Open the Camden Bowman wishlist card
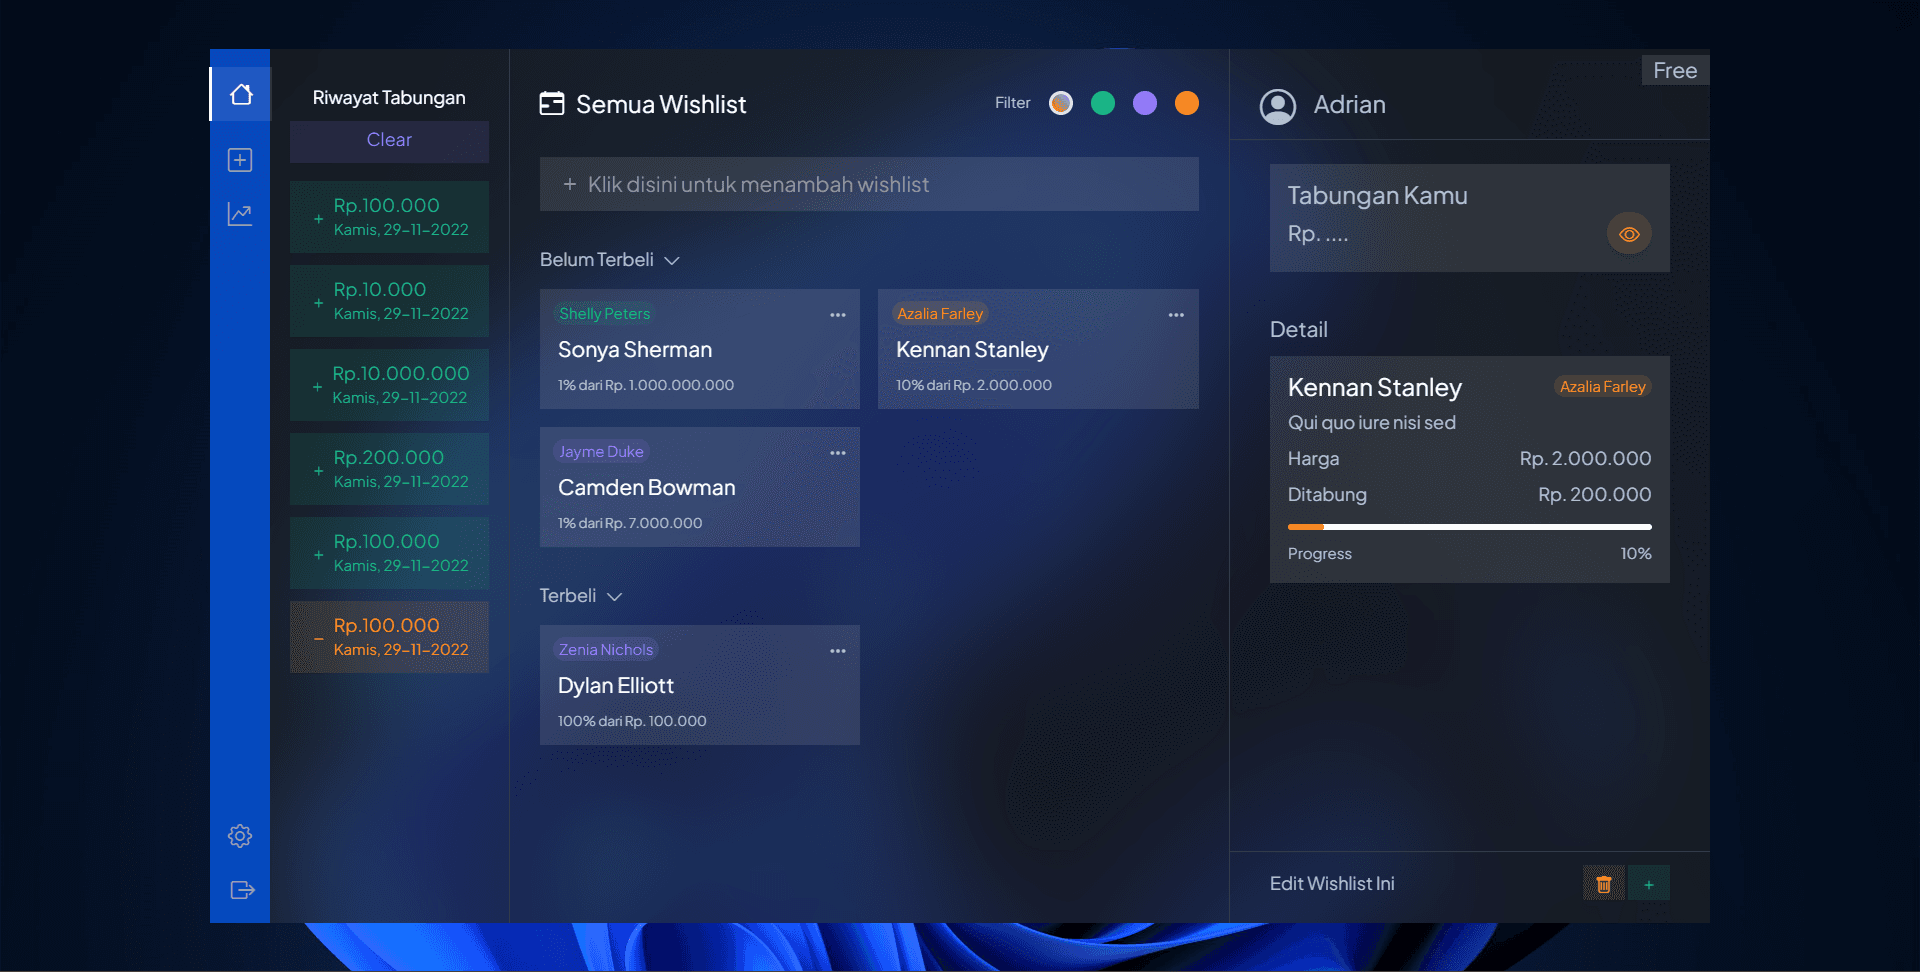This screenshot has width=1920, height=972. 700,487
